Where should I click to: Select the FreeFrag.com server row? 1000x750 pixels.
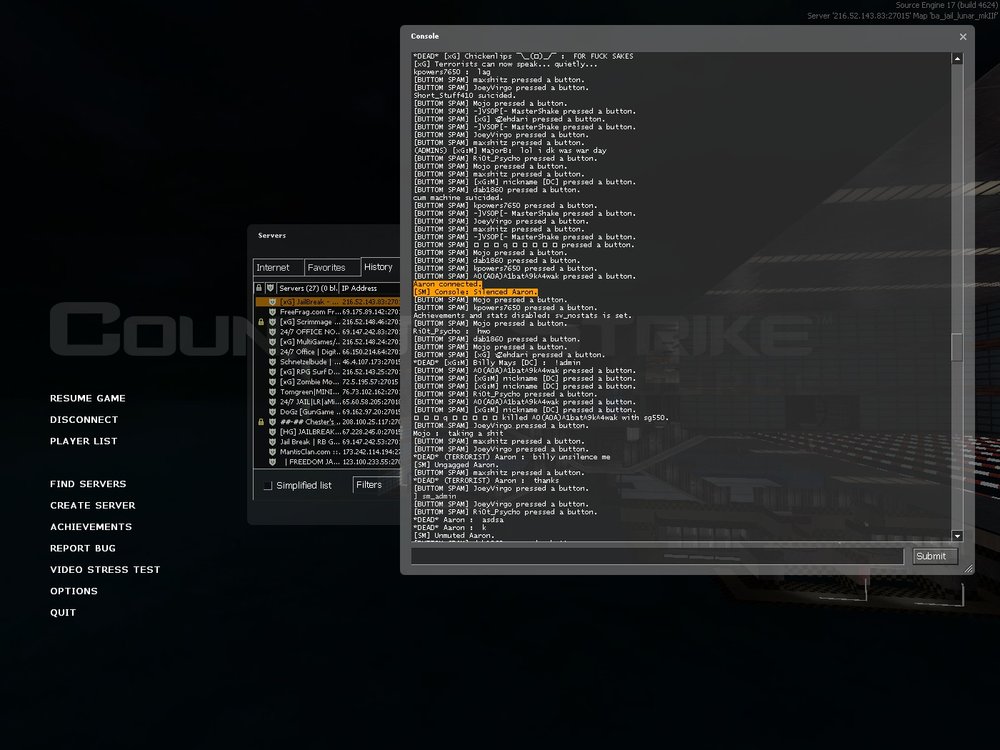(327, 312)
